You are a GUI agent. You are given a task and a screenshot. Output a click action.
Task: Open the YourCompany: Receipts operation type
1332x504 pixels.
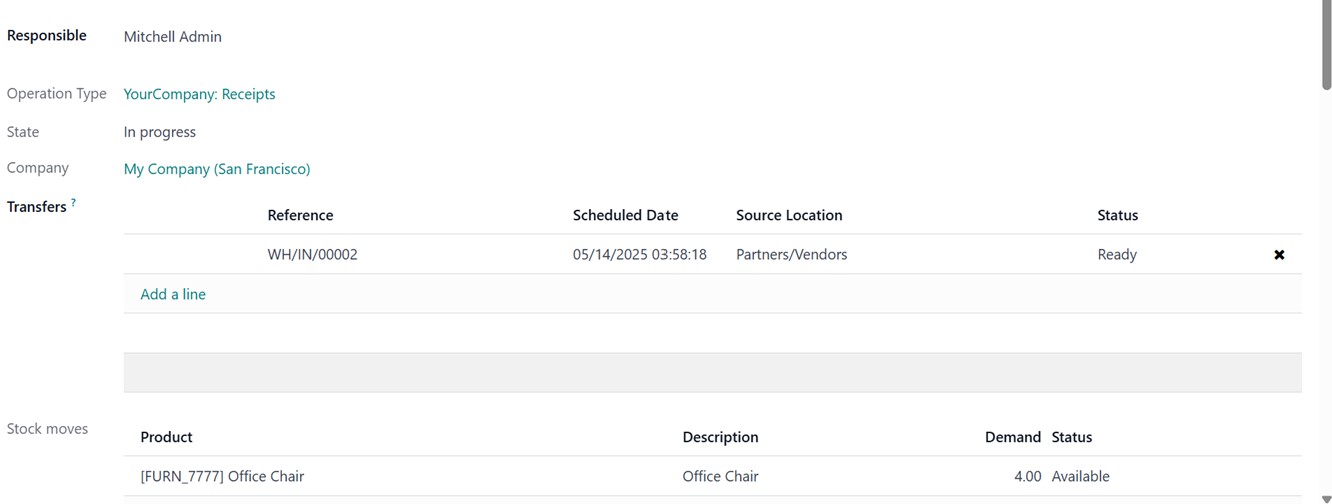199,94
